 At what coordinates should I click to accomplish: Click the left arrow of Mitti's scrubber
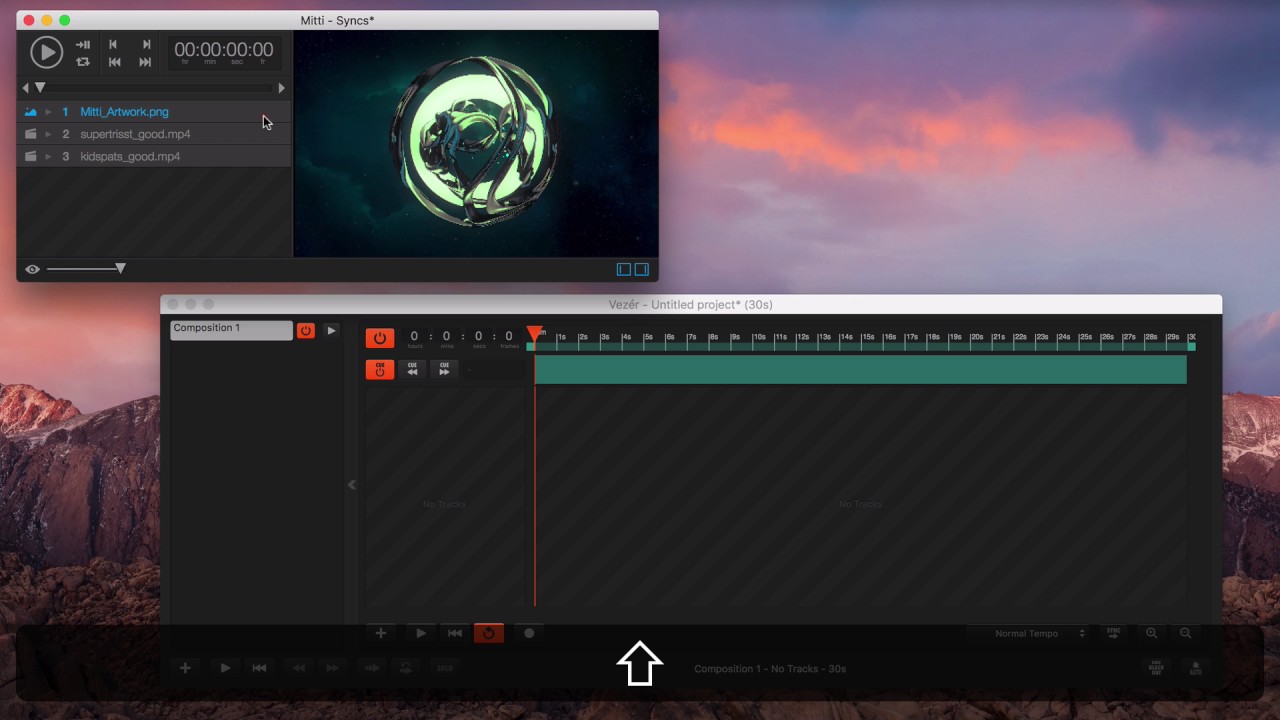pyautogui.click(x=26, y=88)
